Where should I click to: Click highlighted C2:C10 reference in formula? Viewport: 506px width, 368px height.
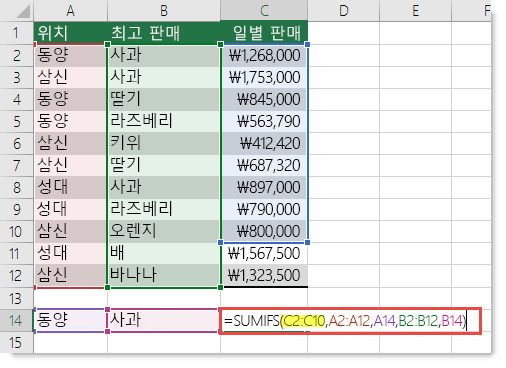[304, 321]
